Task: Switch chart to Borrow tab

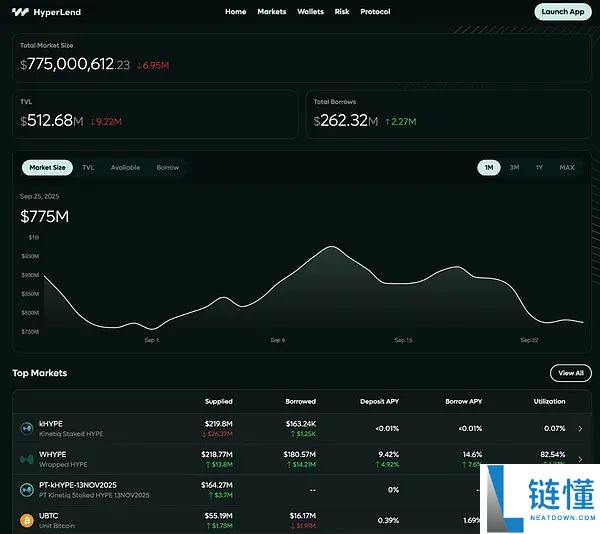Action: click(x=168, y=168)
